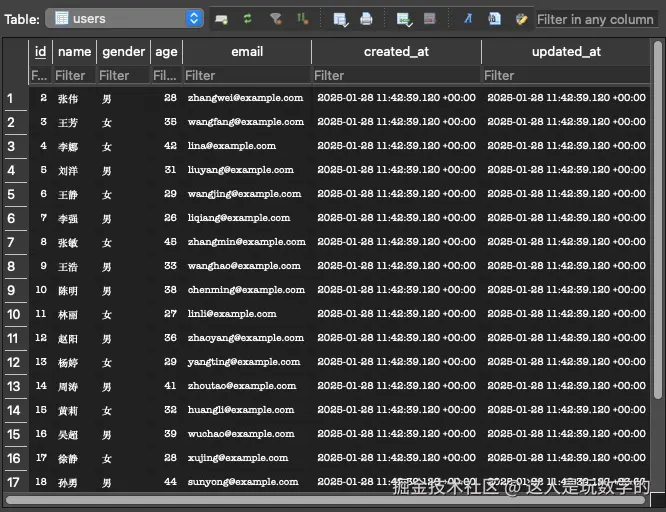Screen dimensions: 666x512
Task: Sort by the gender column header
Action: [124, 52]
